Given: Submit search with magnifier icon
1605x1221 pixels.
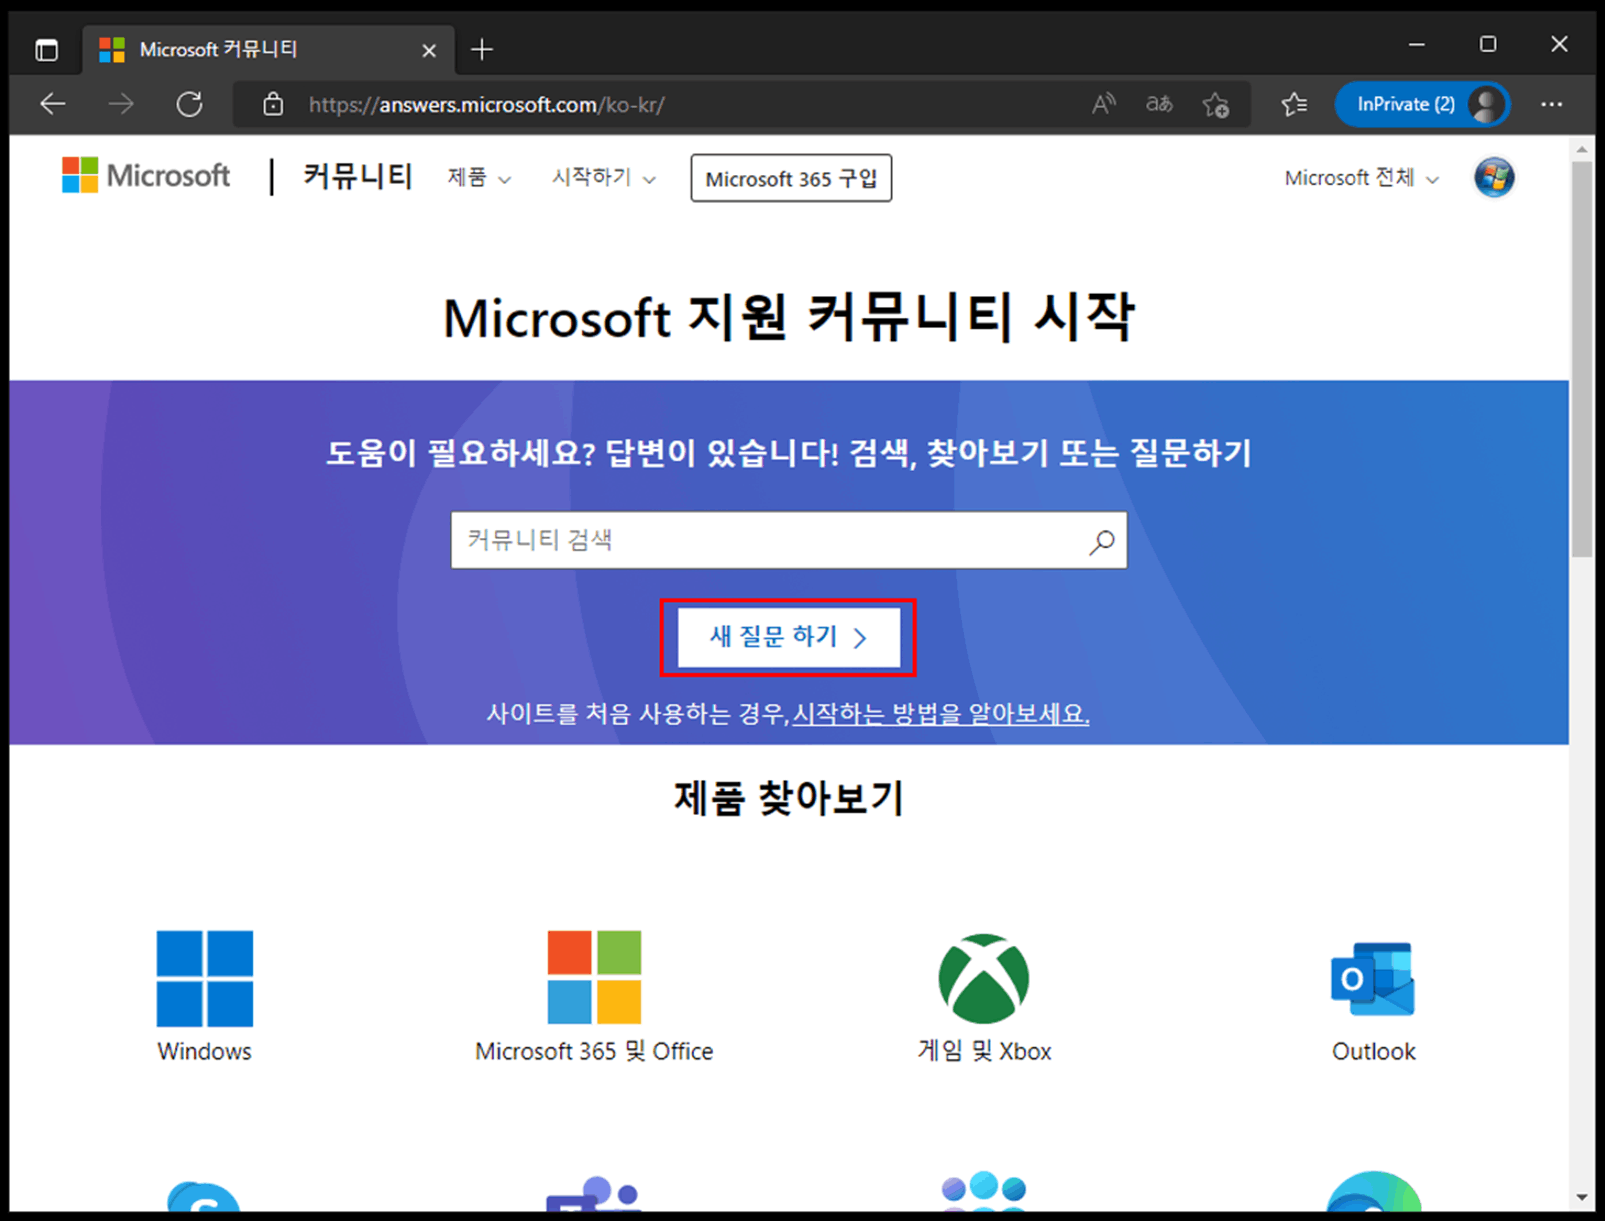Looking at the screenshot, I should point(1102,541).
